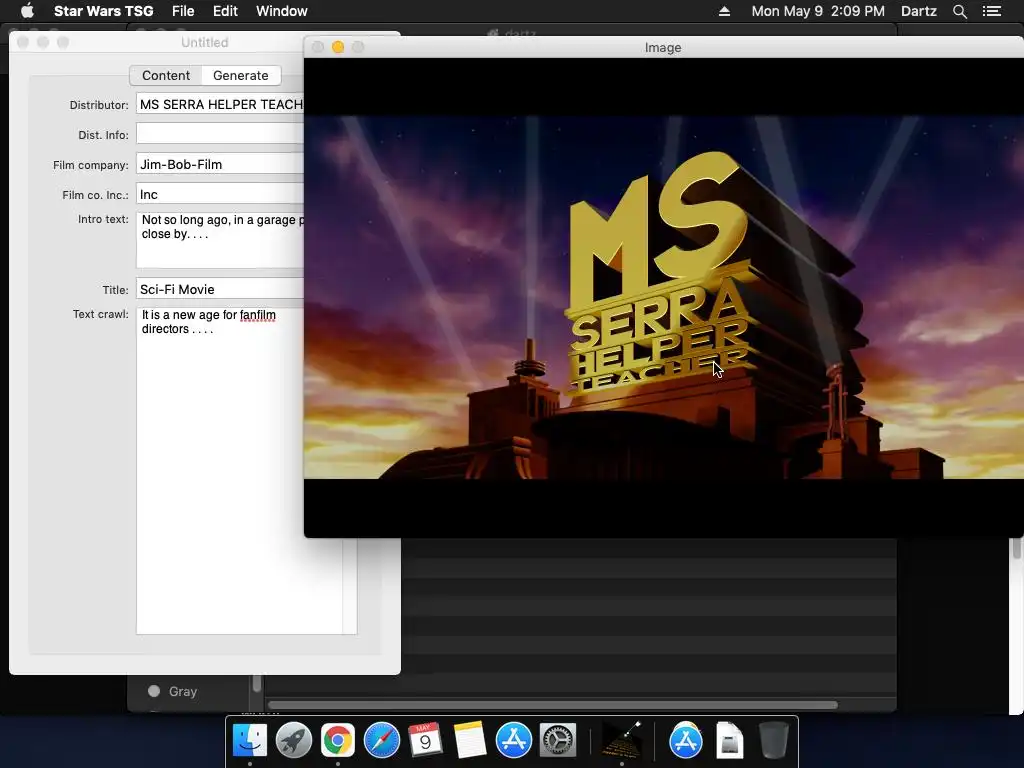Minimize the Image window with yellow button
The width and height of the screenshot is (1024, 768).
[338, 47]
